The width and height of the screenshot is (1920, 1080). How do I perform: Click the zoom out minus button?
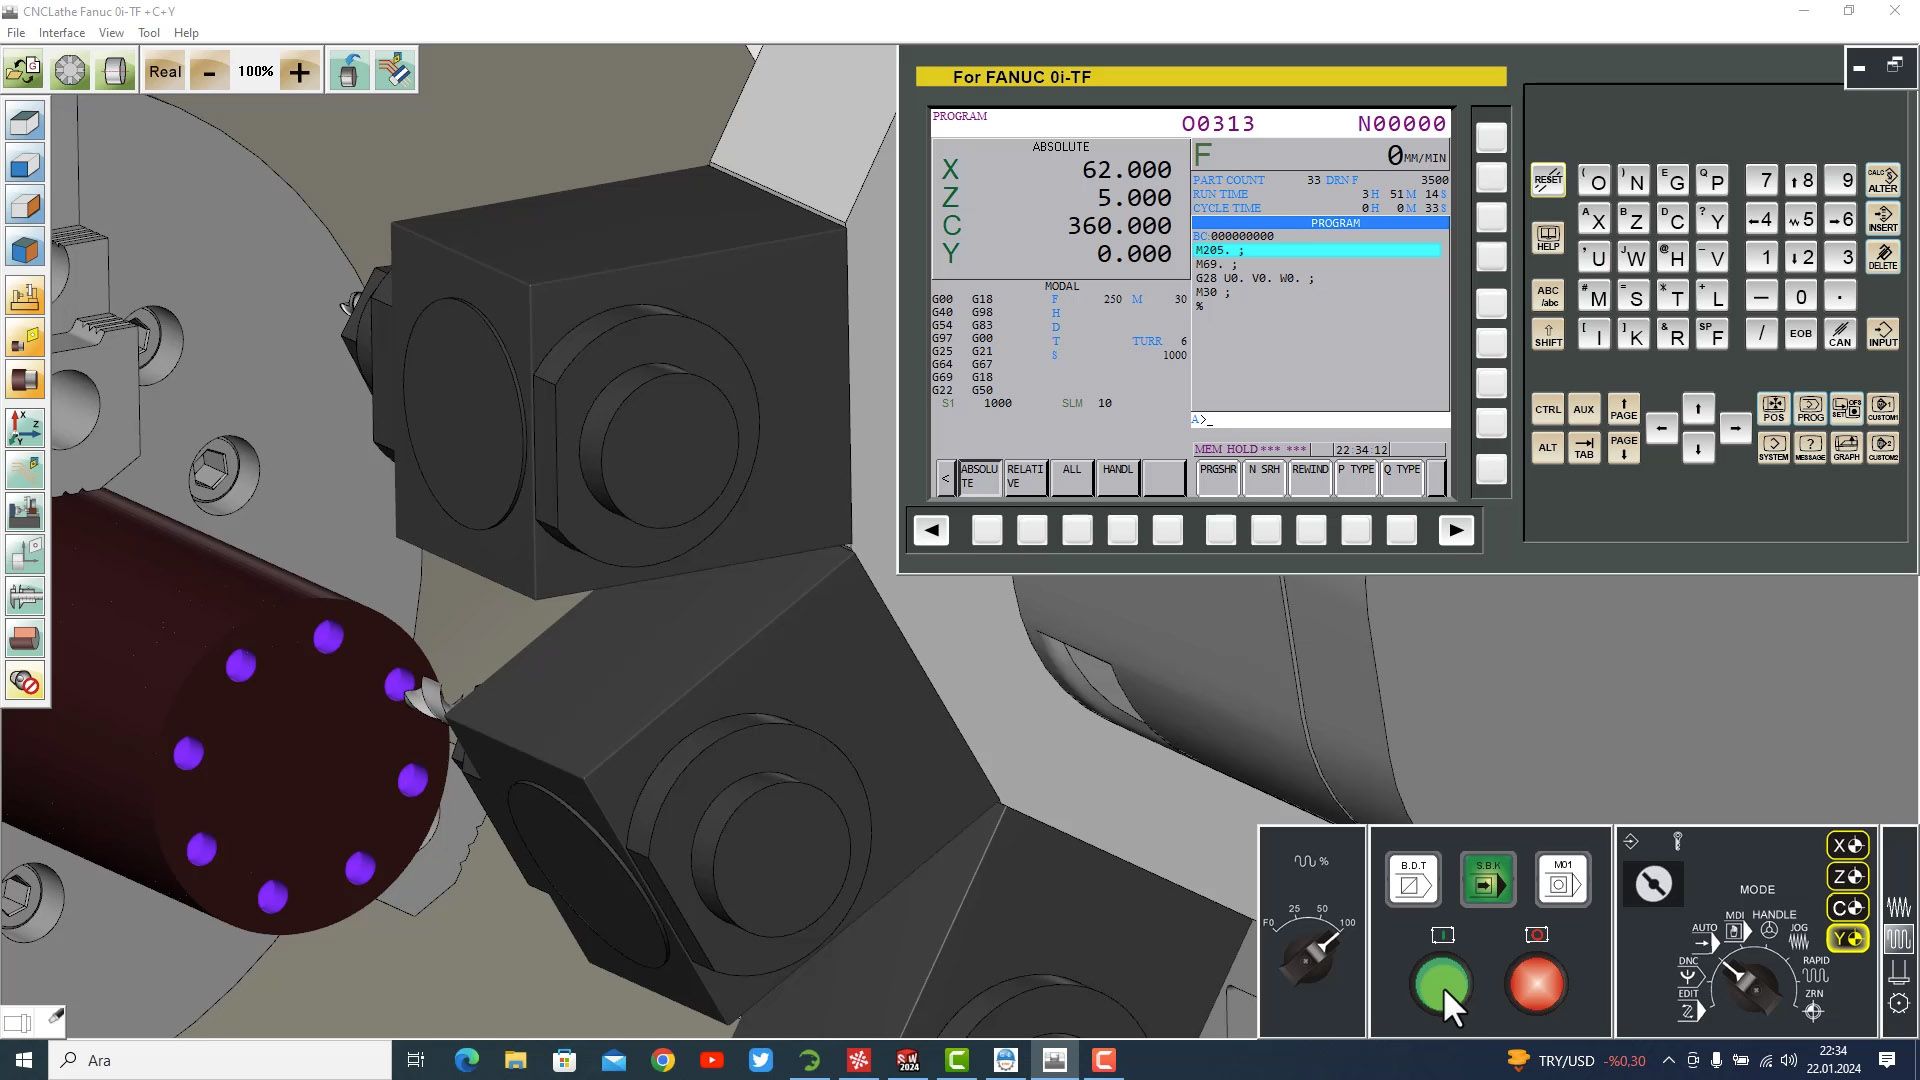coord(209,71)
